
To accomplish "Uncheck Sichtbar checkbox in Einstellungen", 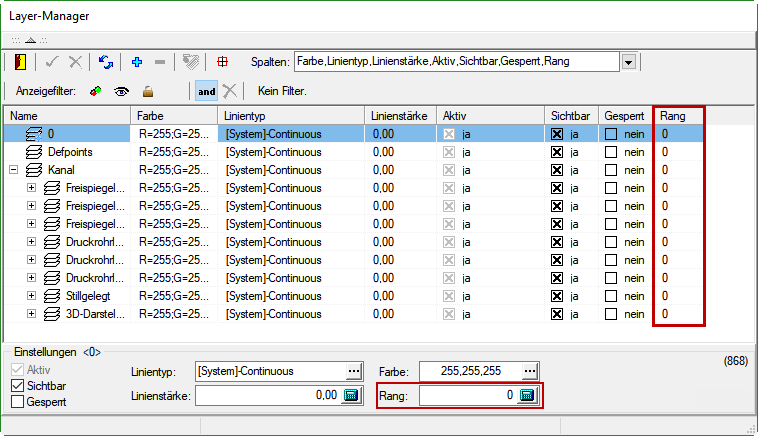I will [x=18, y=386].
